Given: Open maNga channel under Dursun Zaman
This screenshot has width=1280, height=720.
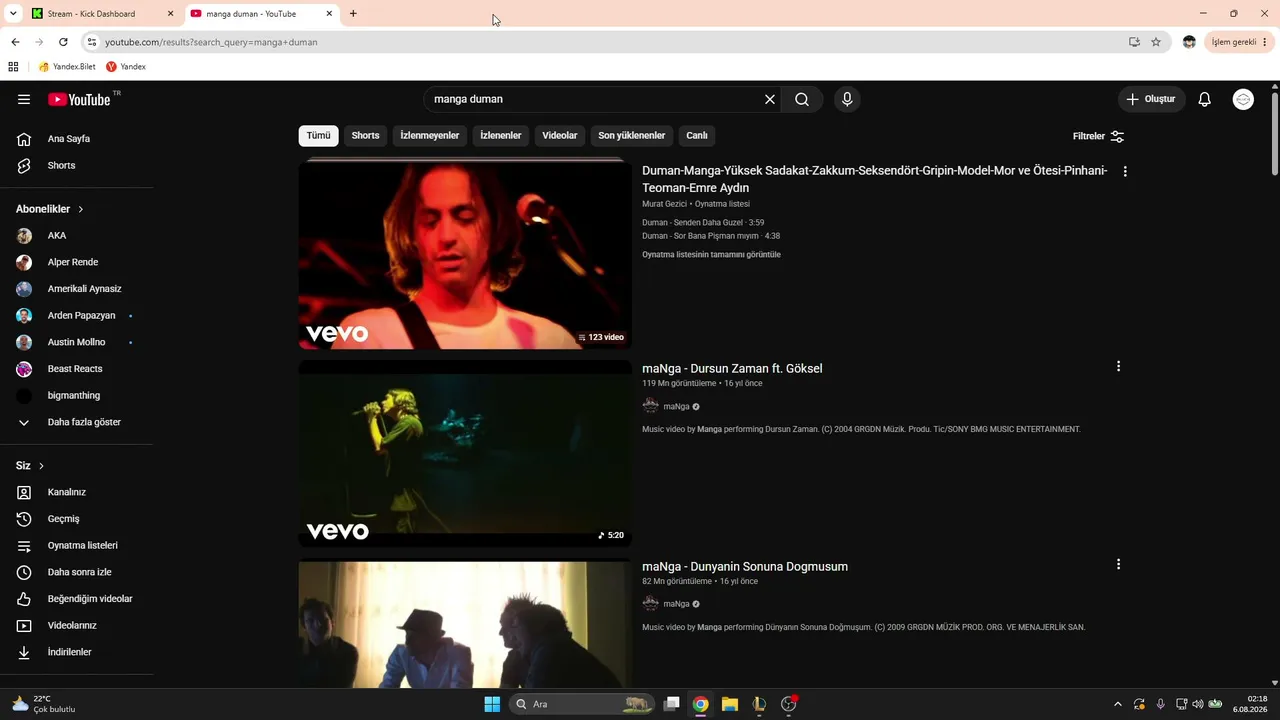Looking at the screenshot, I should (676, 407).
